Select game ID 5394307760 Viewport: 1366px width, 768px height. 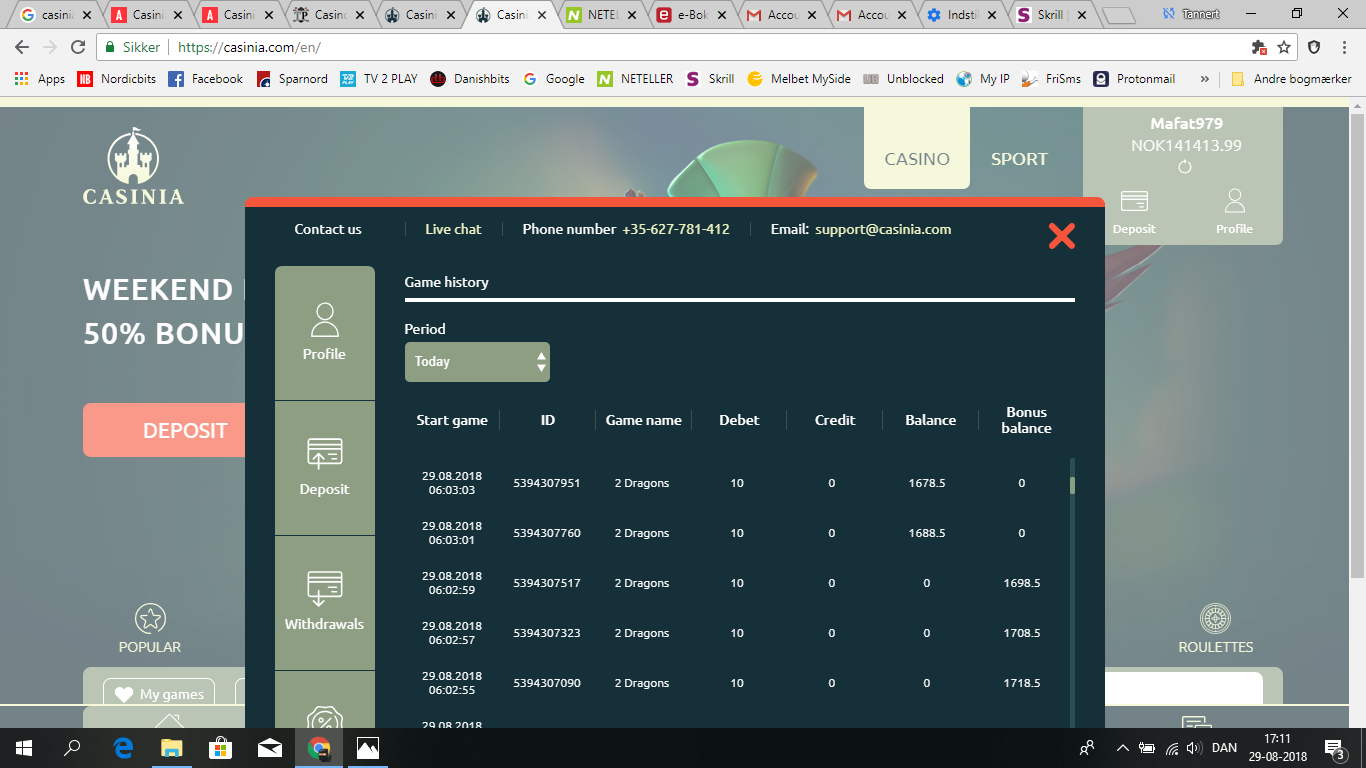point(546,533)
